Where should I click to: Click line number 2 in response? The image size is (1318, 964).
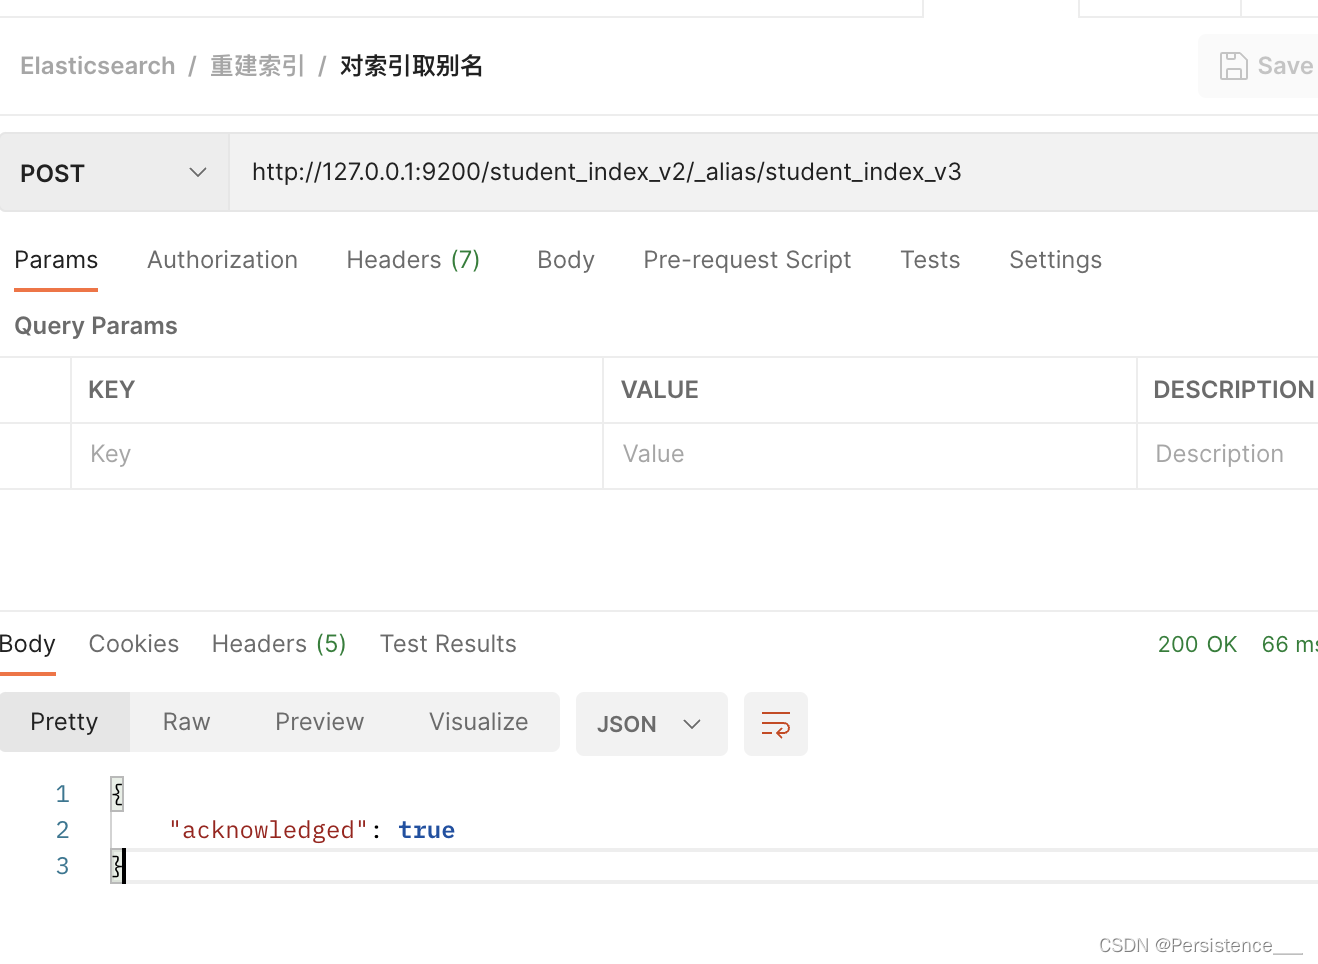tap(62, 830)
